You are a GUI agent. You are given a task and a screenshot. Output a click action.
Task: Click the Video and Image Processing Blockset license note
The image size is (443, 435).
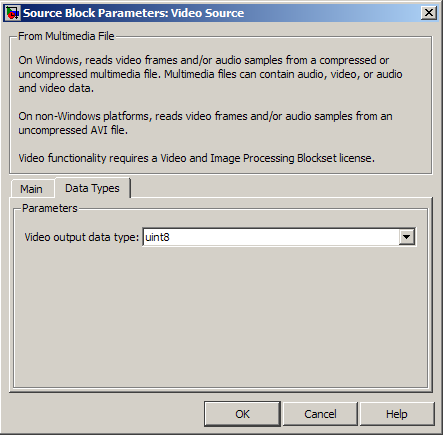[196, 158]
